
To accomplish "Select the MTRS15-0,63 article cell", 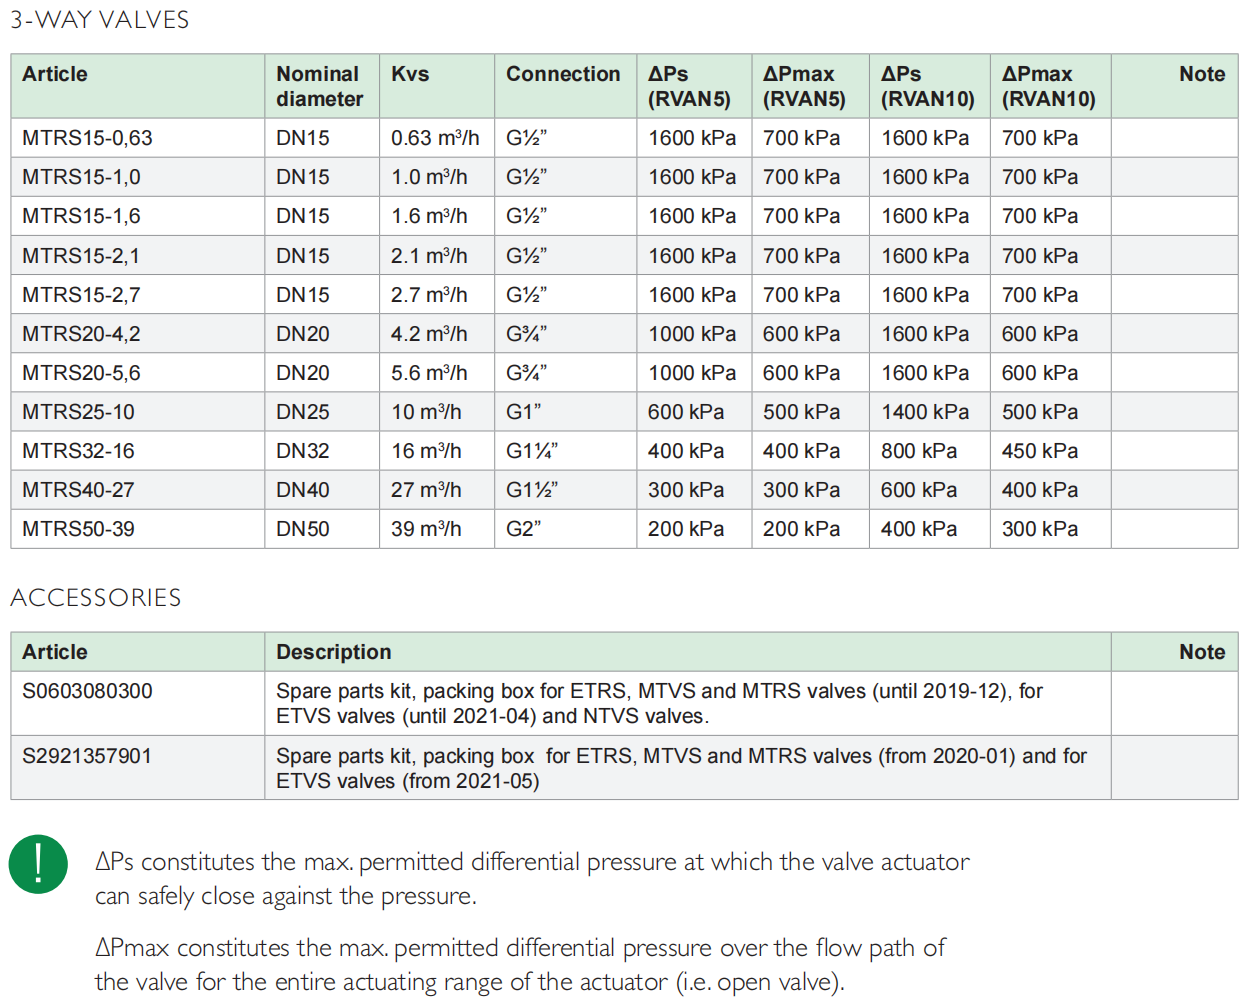I will (87, 138).
